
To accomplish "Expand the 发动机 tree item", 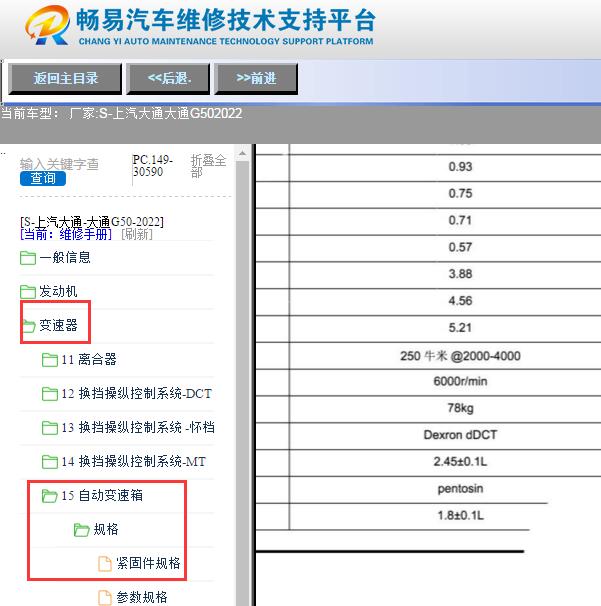I will click(58, 291).
